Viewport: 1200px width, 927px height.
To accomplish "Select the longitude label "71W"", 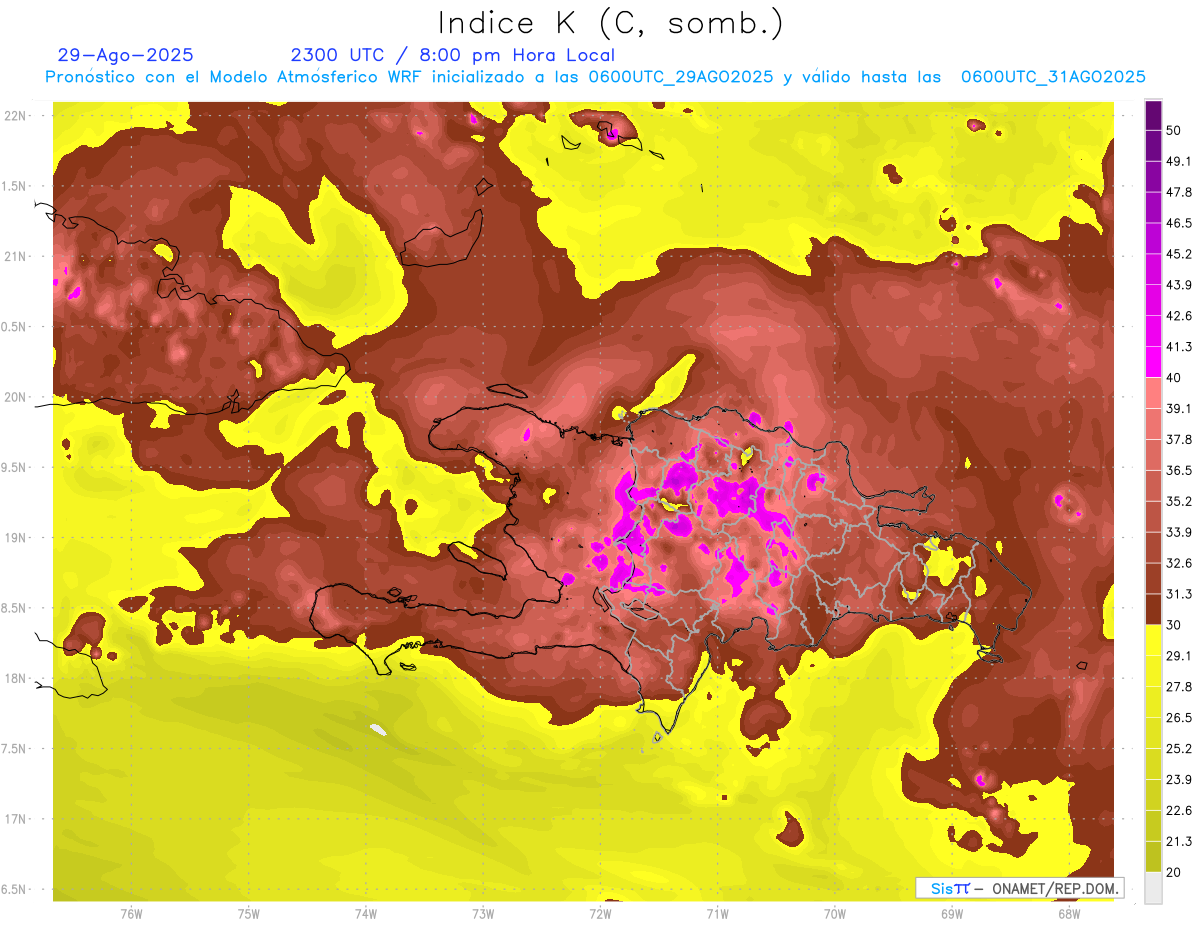I will coord(717,914).
